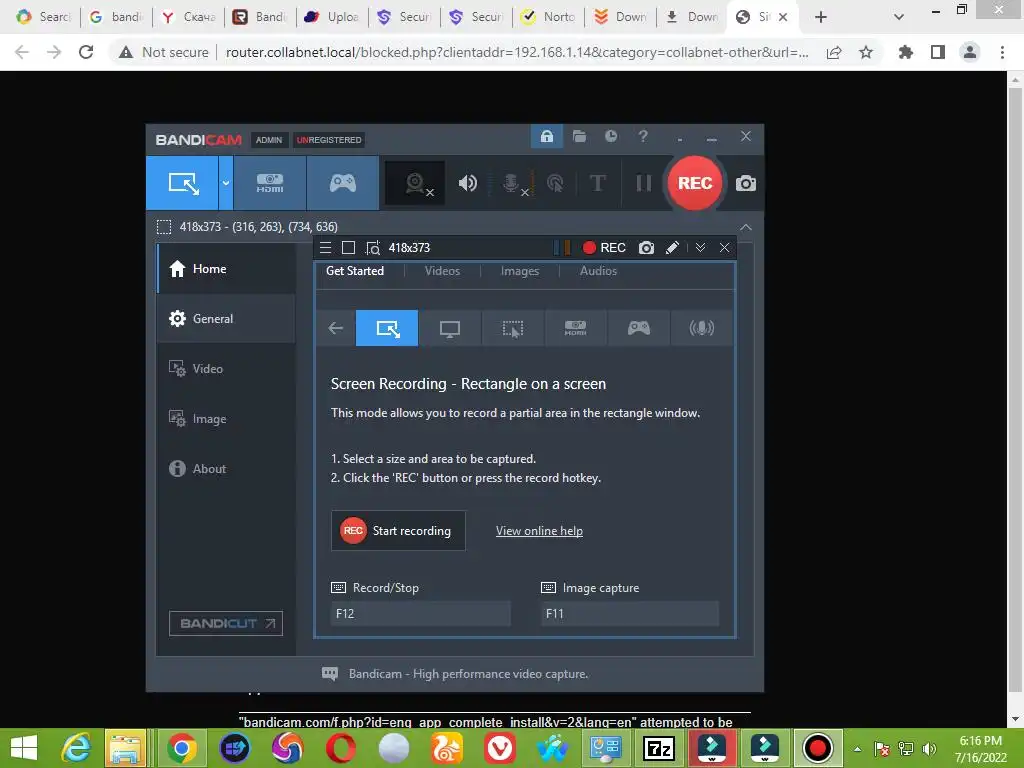The width and height of the screenshot is (1024, 768).
Task: Open the output folder icon
Action: click(x=579, y=136)
